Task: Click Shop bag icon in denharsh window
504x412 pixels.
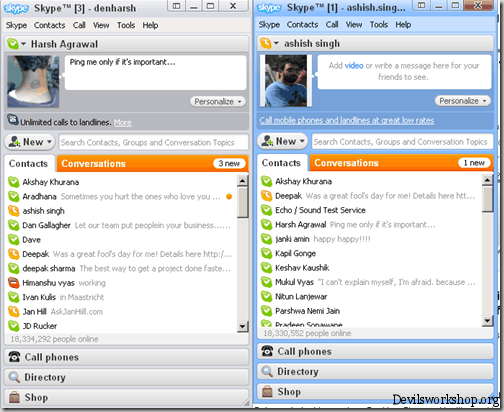Action: (x=14, y=397)
